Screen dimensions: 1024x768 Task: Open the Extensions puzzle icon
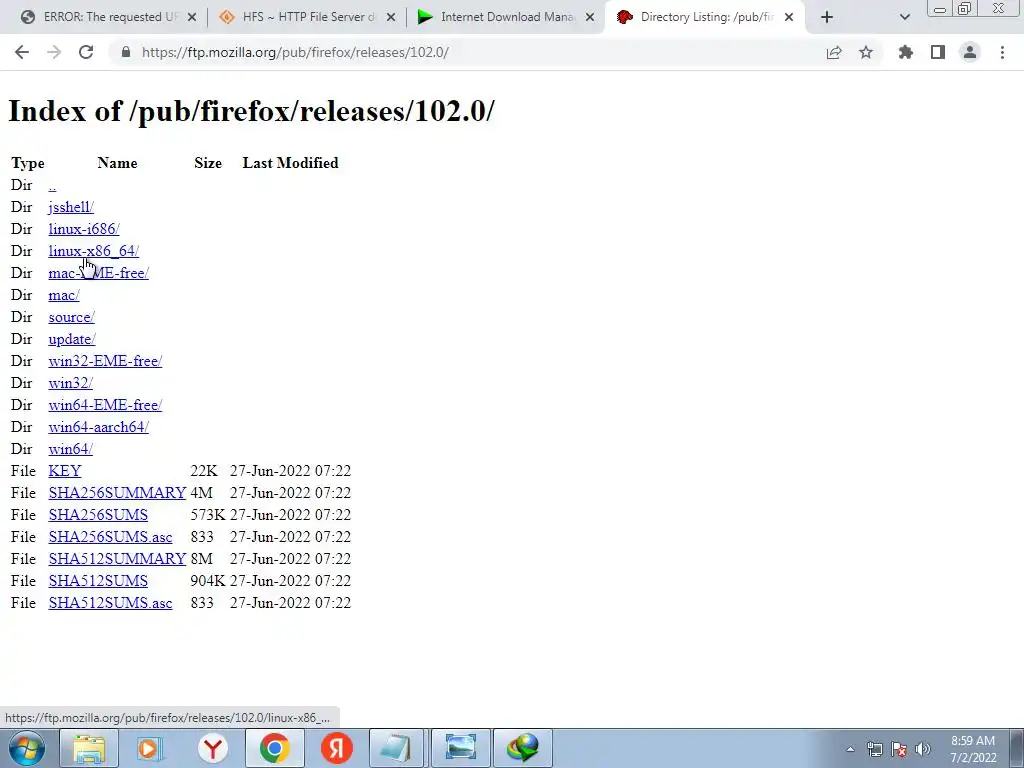pos(906,52)
